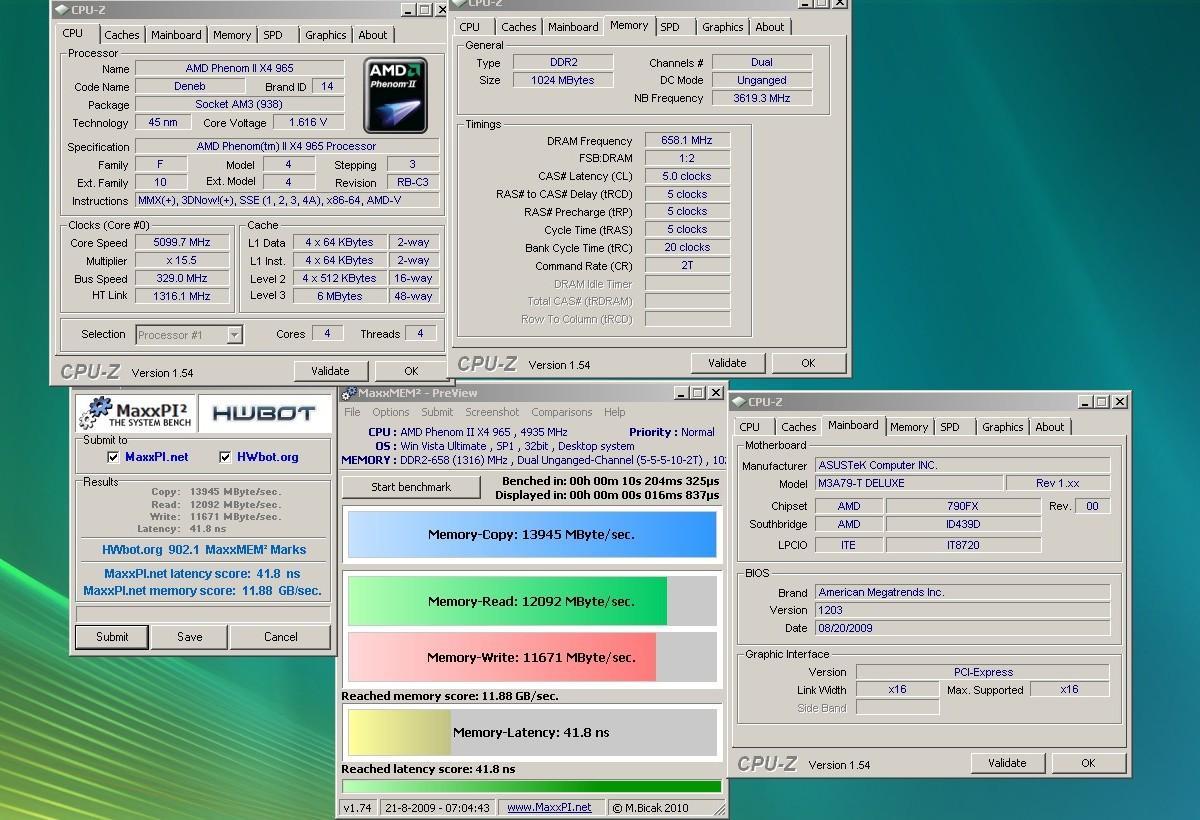Screen dimensions: 1200x820
Task: Open SPD tab in CPU-Z mainboard window
Action: pyautogui.click(x=950, y=427)
